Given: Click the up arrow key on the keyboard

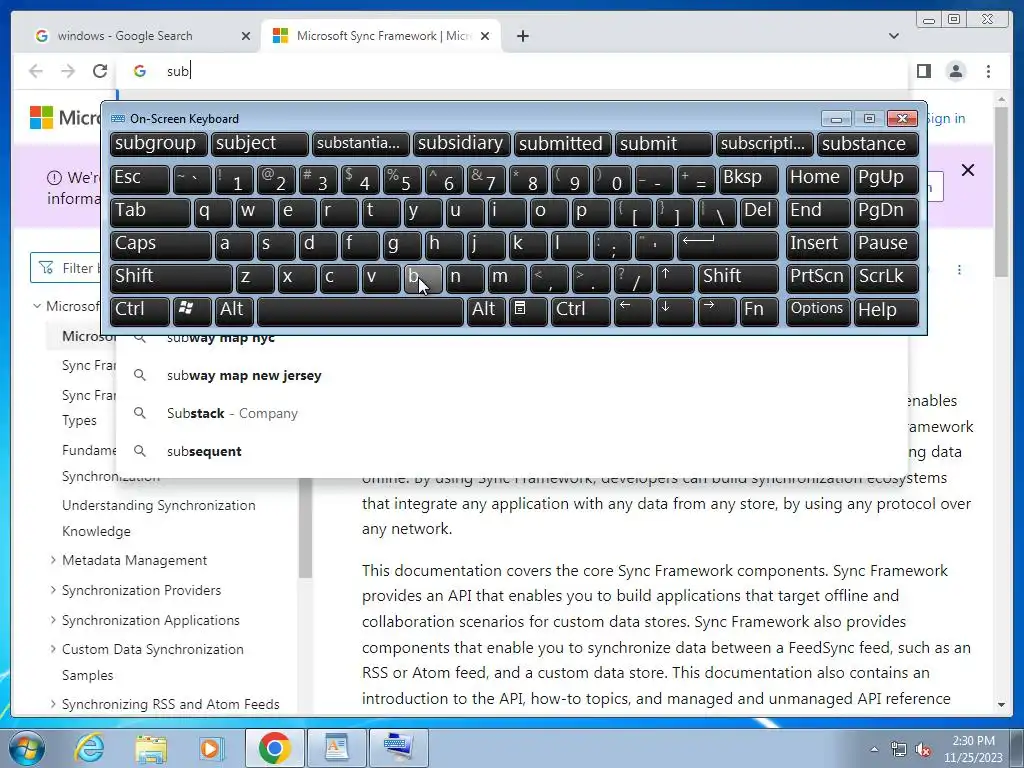Looking at the screenshot, I should point(674,278).
